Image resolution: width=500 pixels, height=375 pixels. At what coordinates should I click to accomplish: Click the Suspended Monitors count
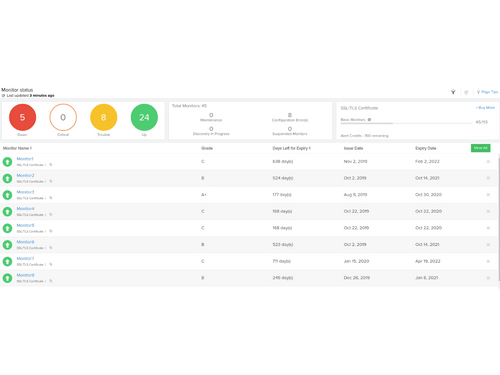290,129
